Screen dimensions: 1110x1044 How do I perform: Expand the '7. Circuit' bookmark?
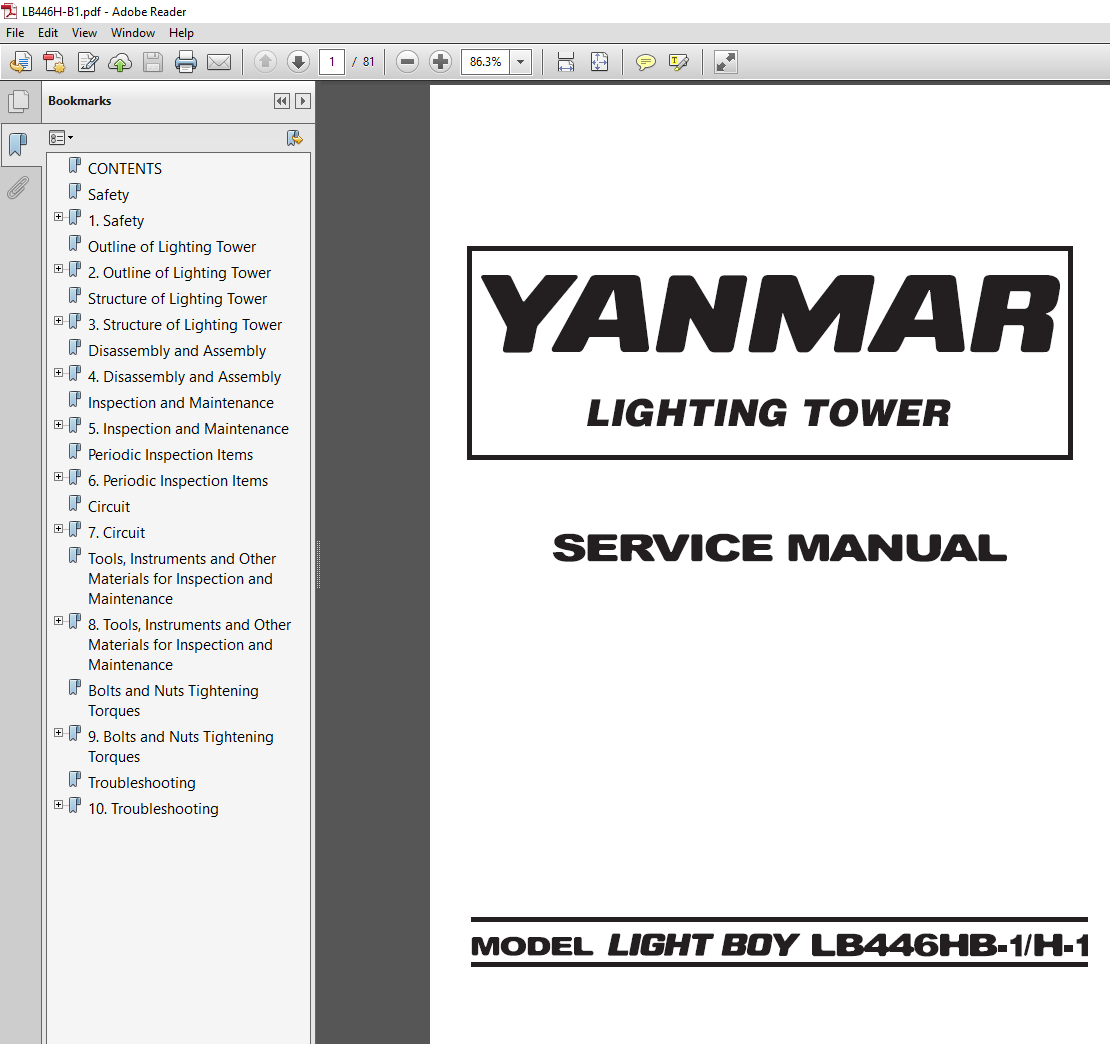click(59, 529)
